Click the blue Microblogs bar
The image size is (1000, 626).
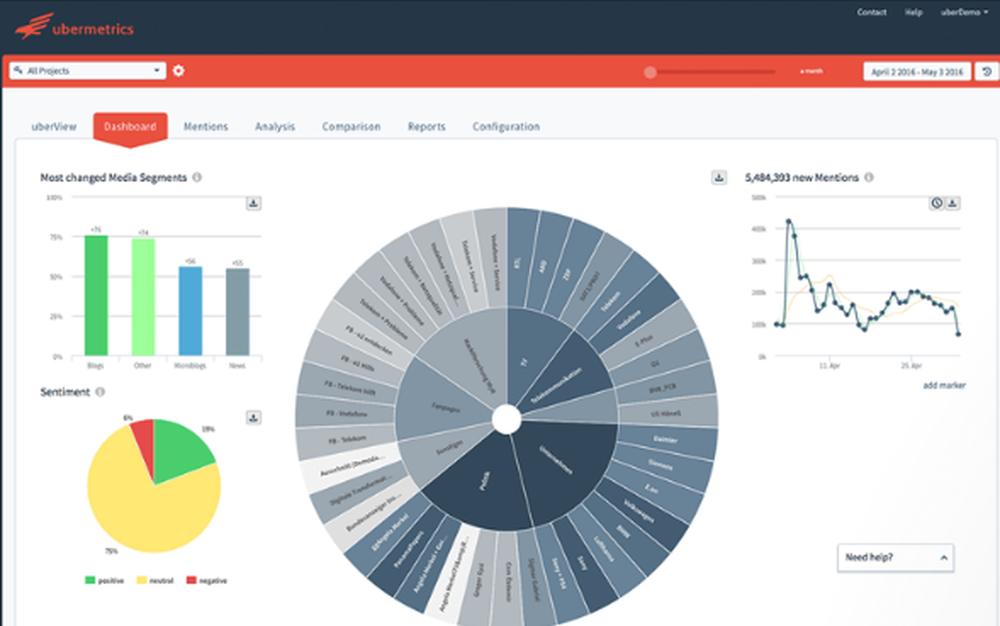point(190,310)
